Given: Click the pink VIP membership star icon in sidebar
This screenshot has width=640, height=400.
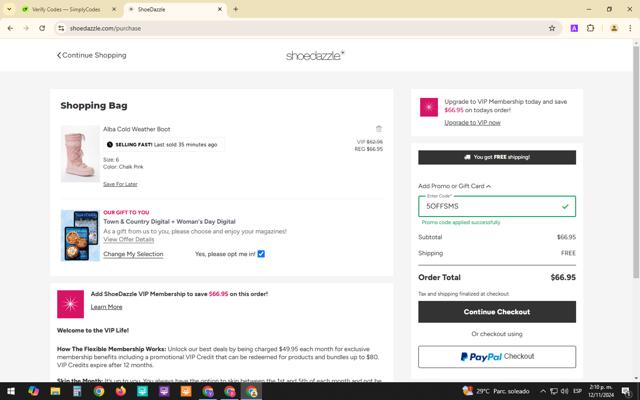Looking at the screenshot, I should point(429,107).
